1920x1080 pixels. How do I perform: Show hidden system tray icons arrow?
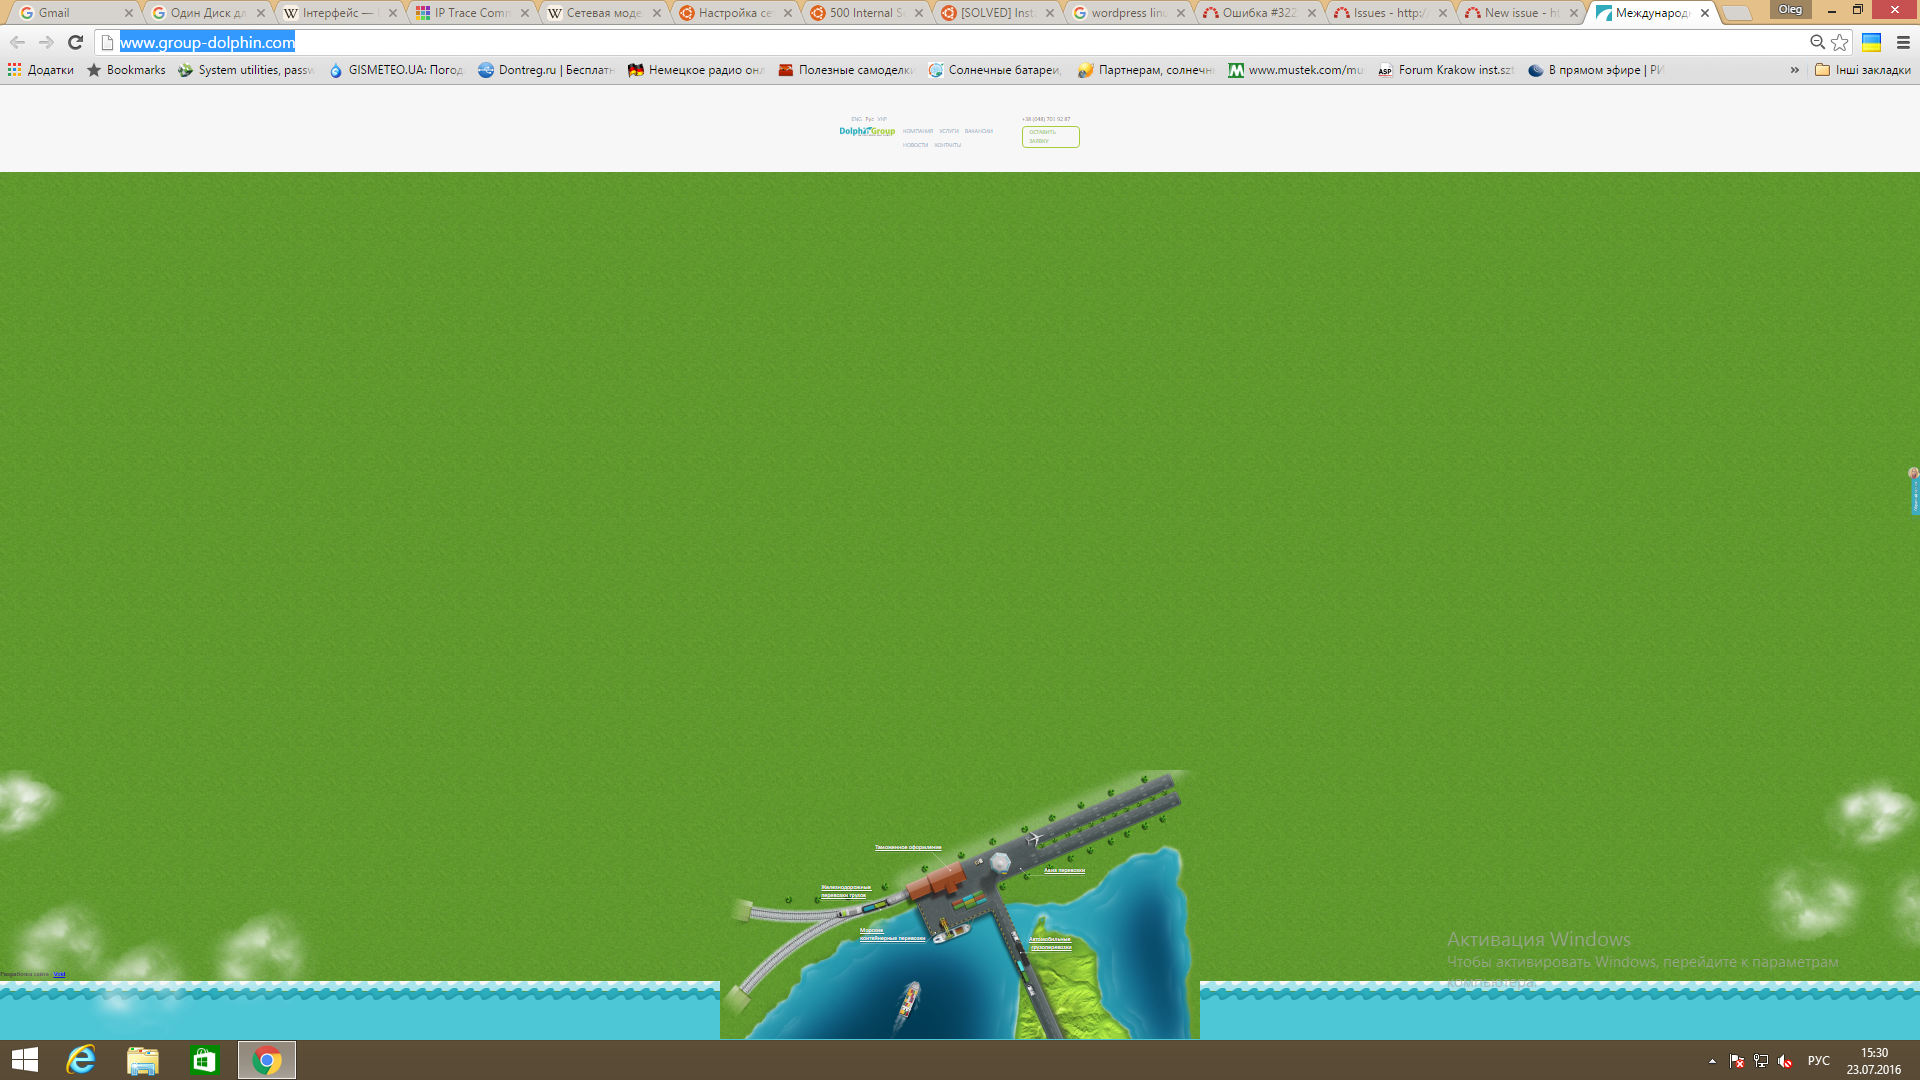click(1712, 1061)
